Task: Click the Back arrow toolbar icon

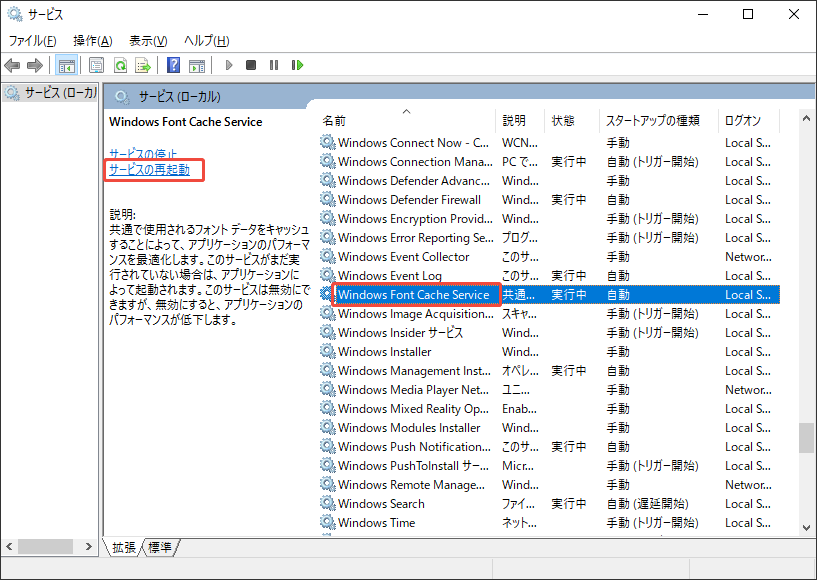Action: pos(12,65)
